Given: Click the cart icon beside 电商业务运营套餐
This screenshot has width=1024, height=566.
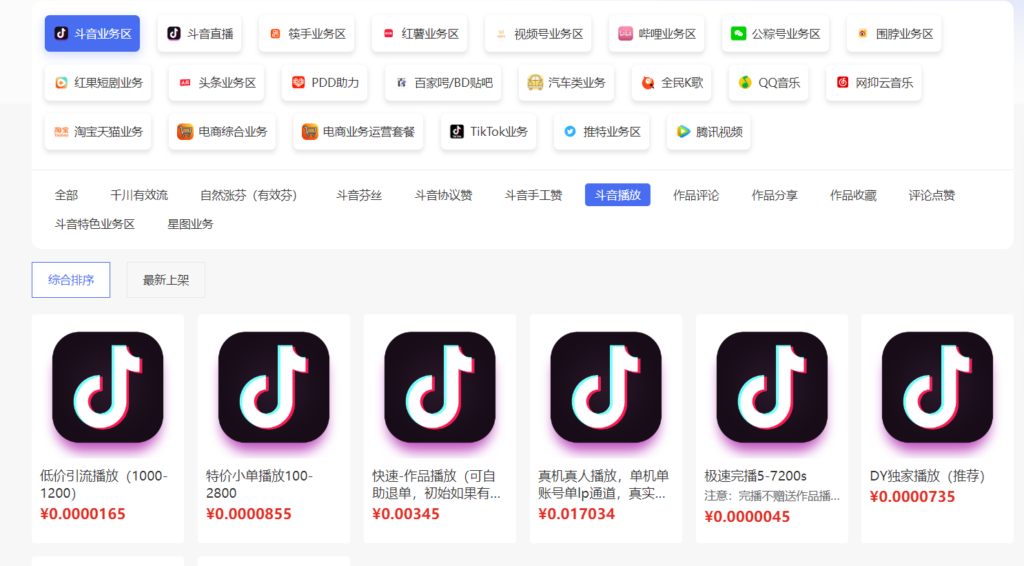Looking at the screenshot, I should coord(310,131).
